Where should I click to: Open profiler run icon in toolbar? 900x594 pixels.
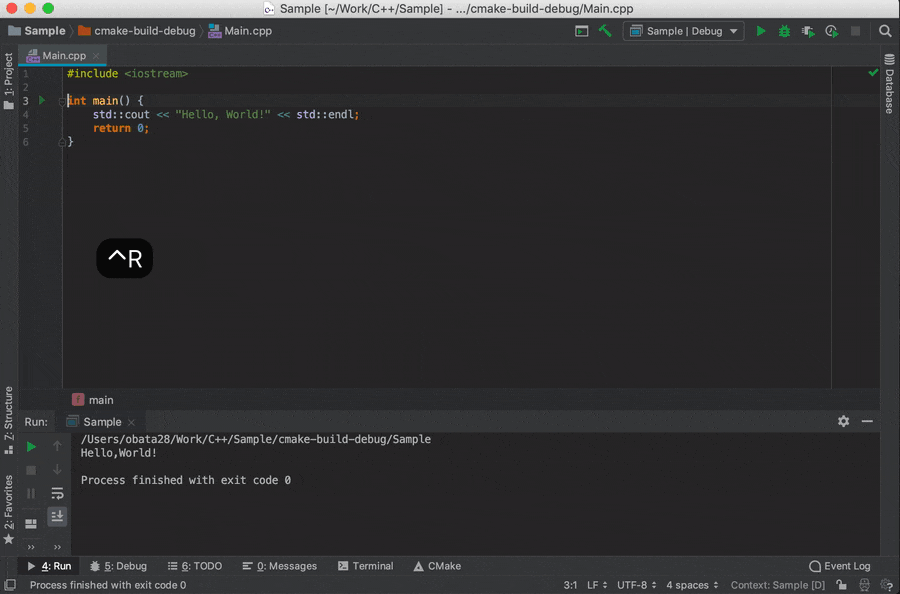point(832,31)
